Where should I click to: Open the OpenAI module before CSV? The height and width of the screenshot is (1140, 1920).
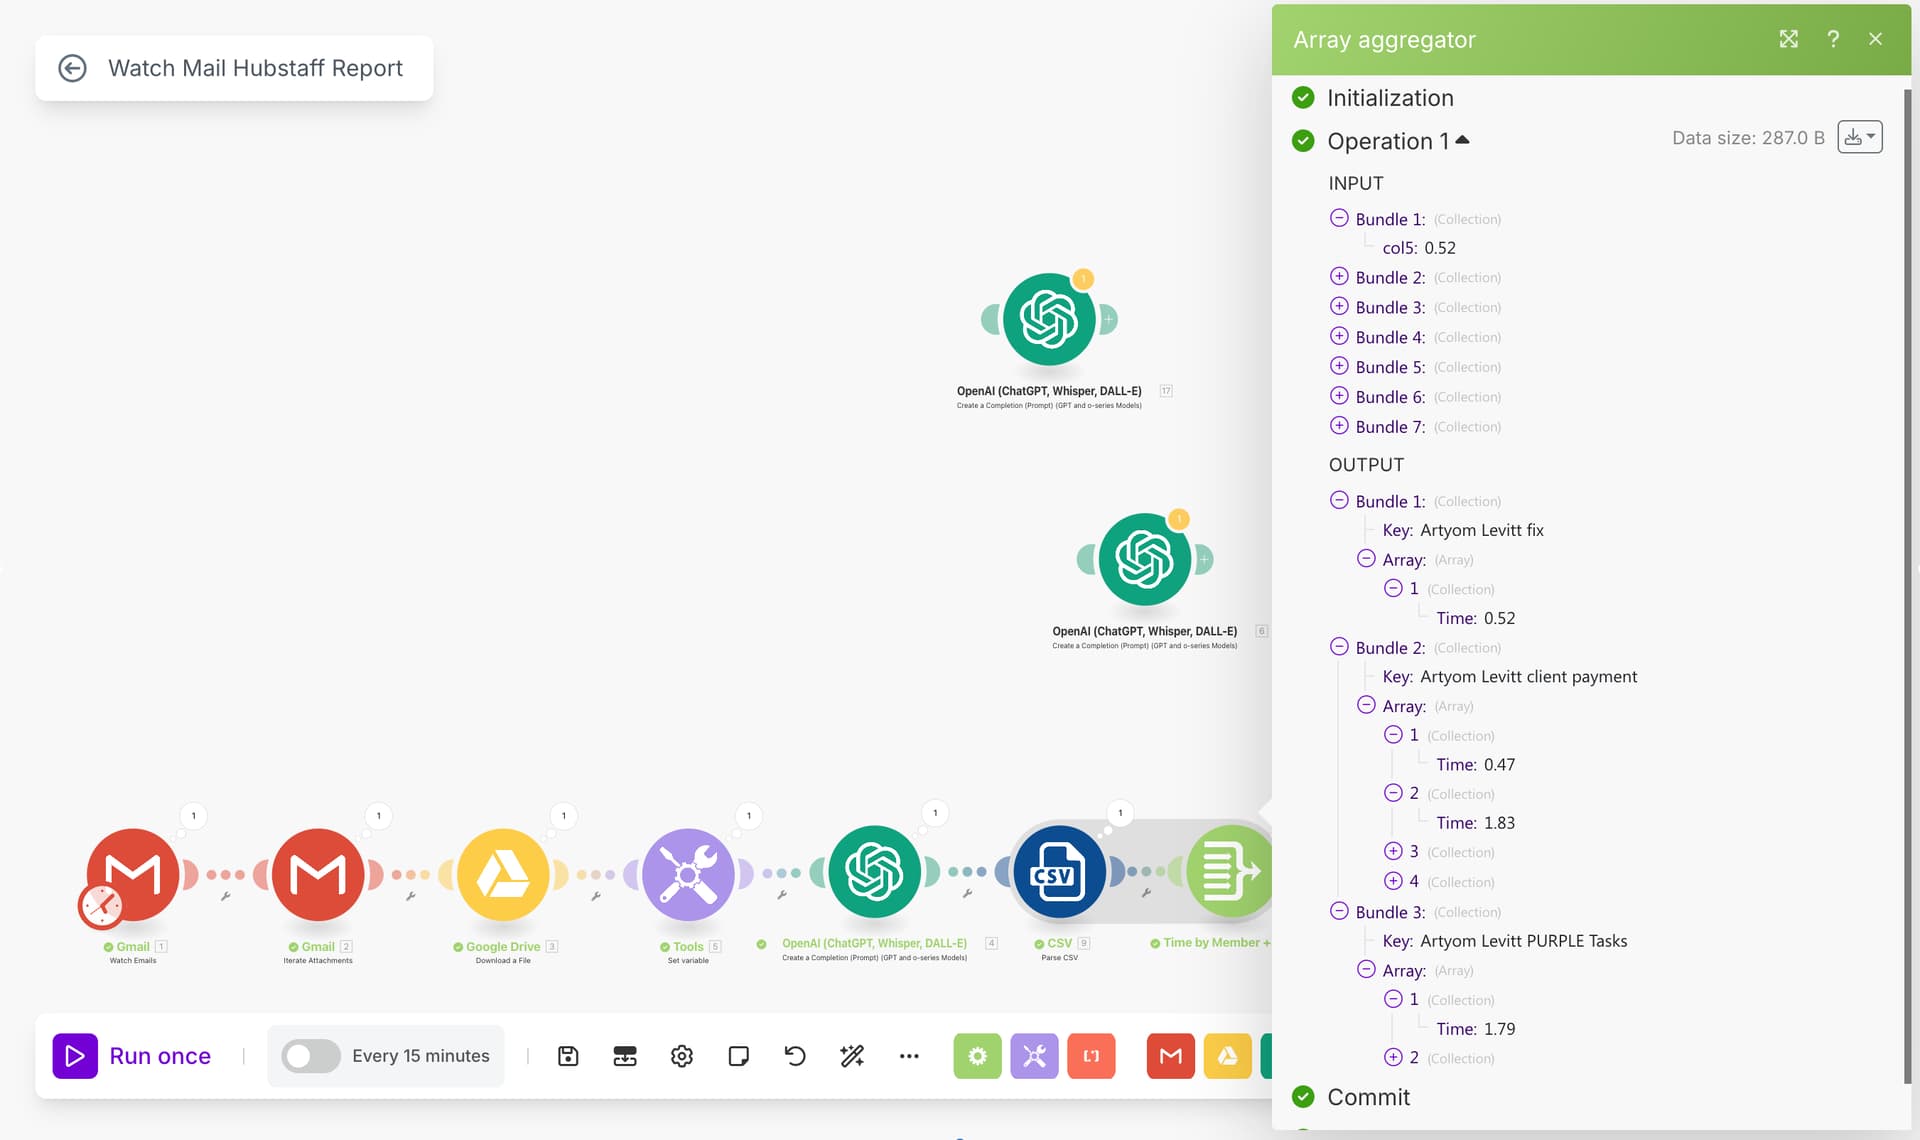(875, 872)
